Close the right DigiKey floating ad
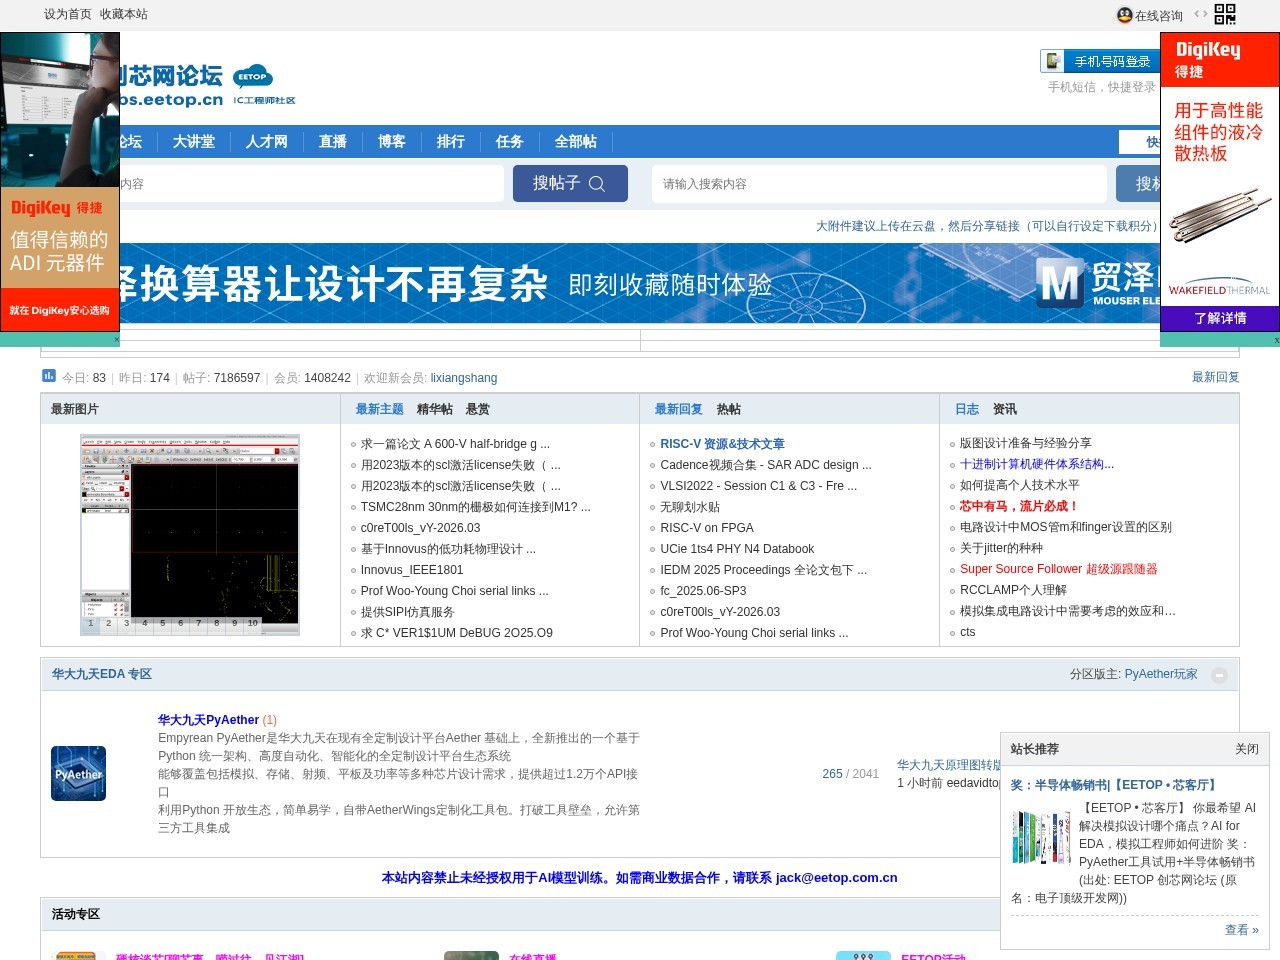 click(x=1276, y=340)
